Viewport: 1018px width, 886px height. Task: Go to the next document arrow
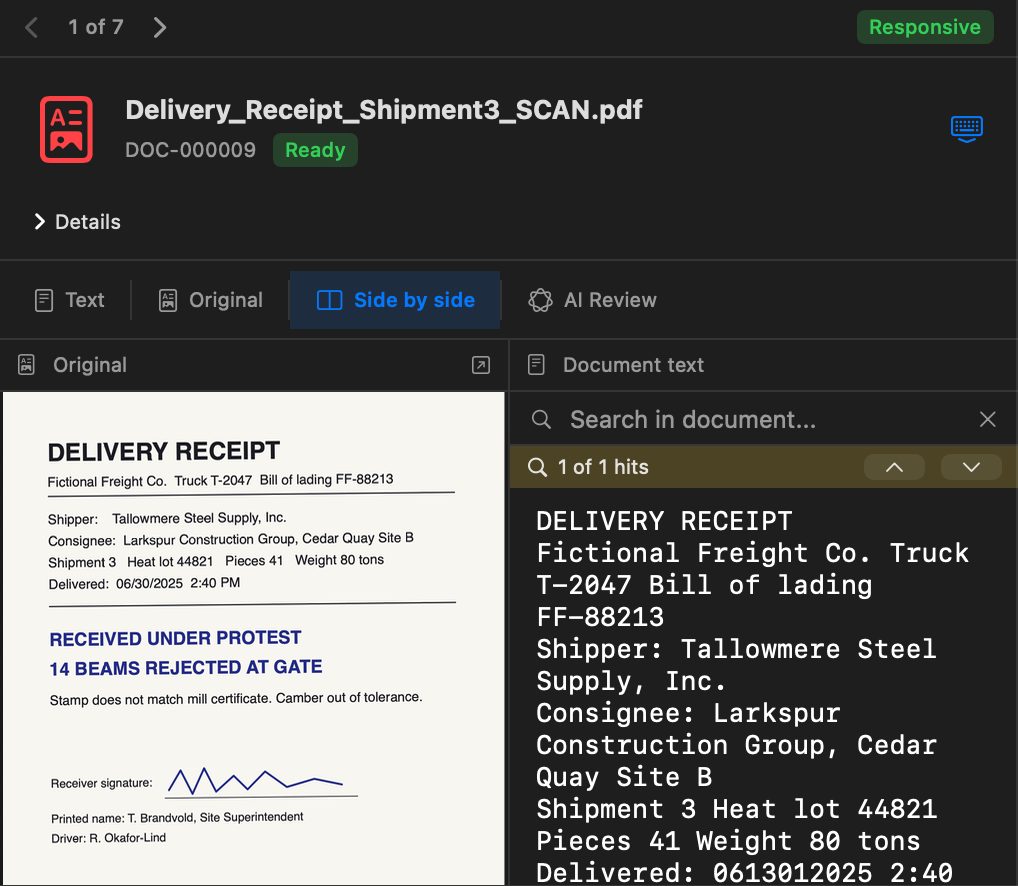pos(160,27)
